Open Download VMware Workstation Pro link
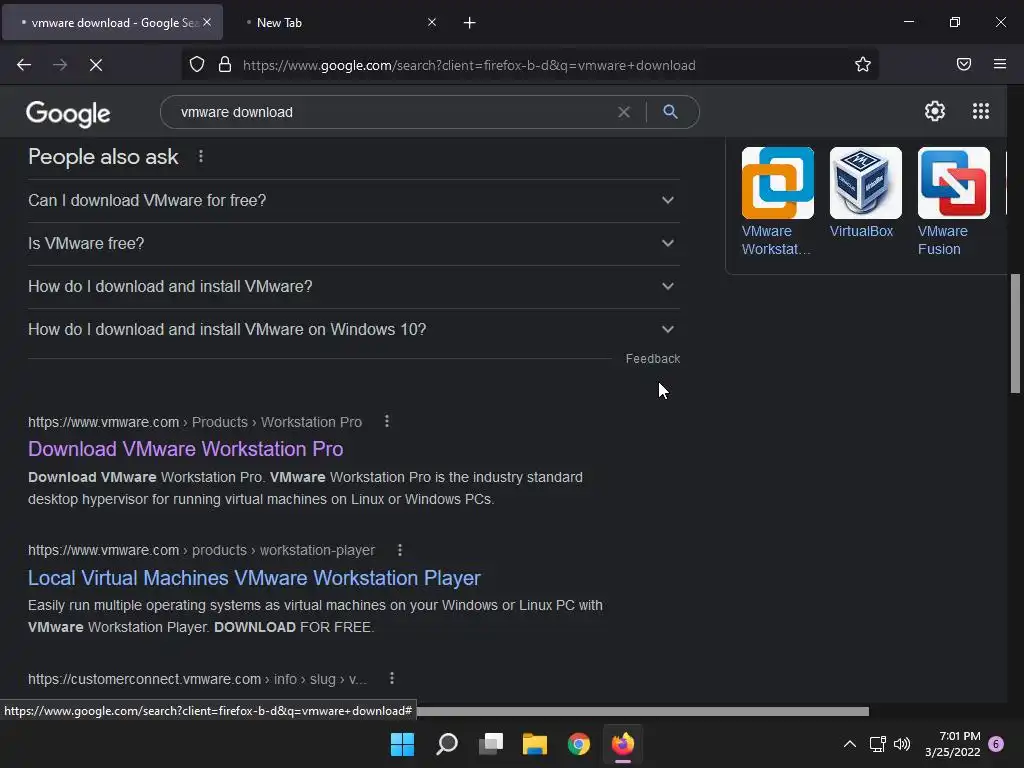The width and height of the screenshot is (1024, 768). [185, 449]
